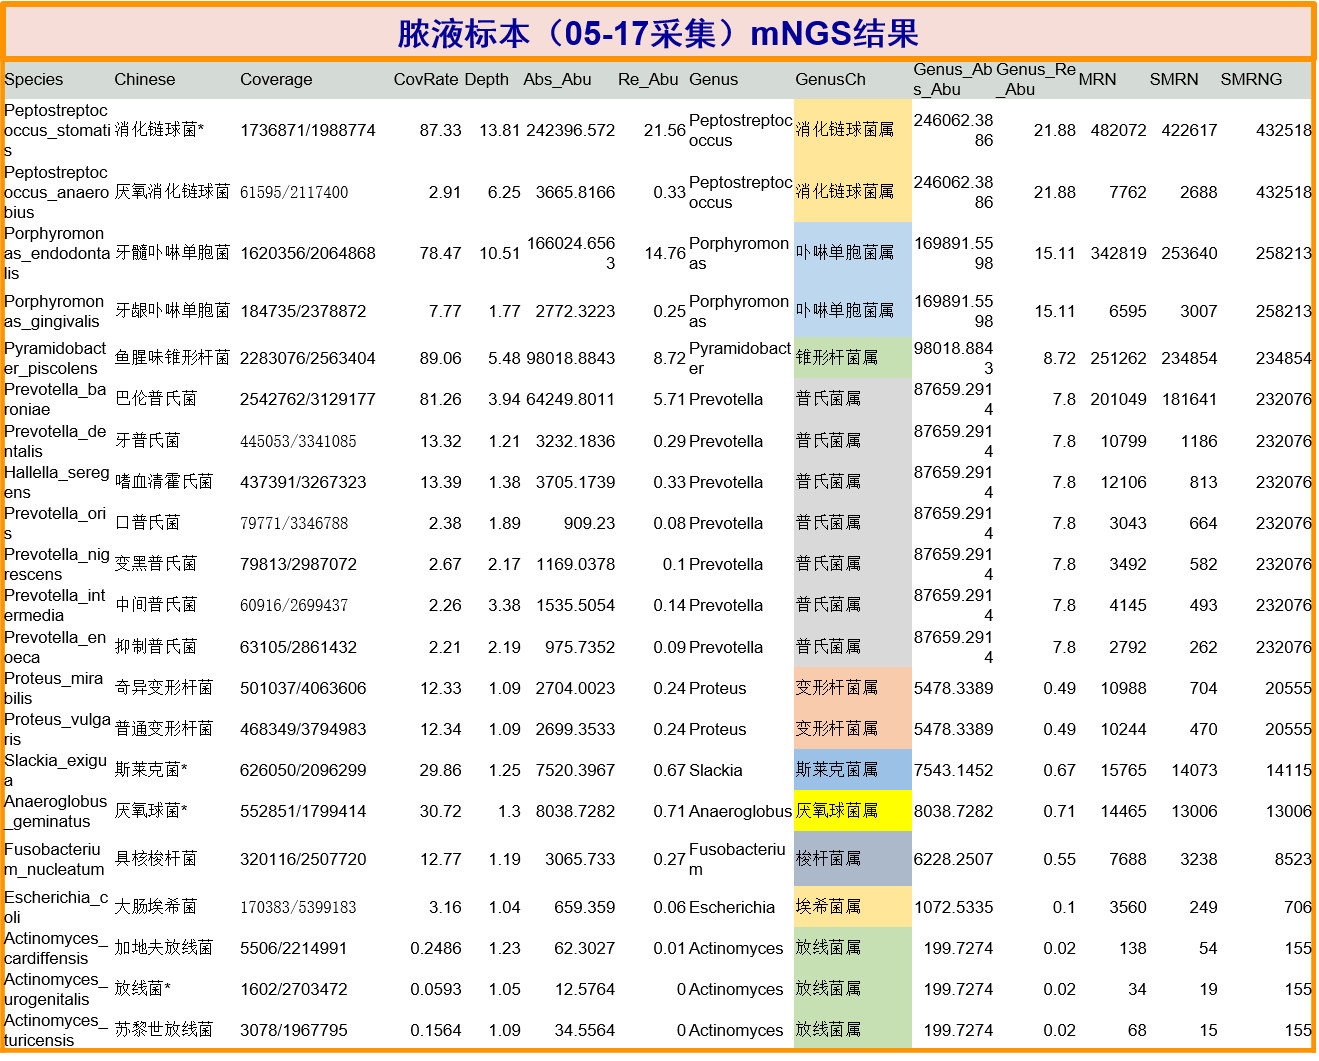Image resolution: width=1319 pixels, height=1061 pixels.
Task: Click coverage value 2283076/2563404
Action: (x=308, y=358)
